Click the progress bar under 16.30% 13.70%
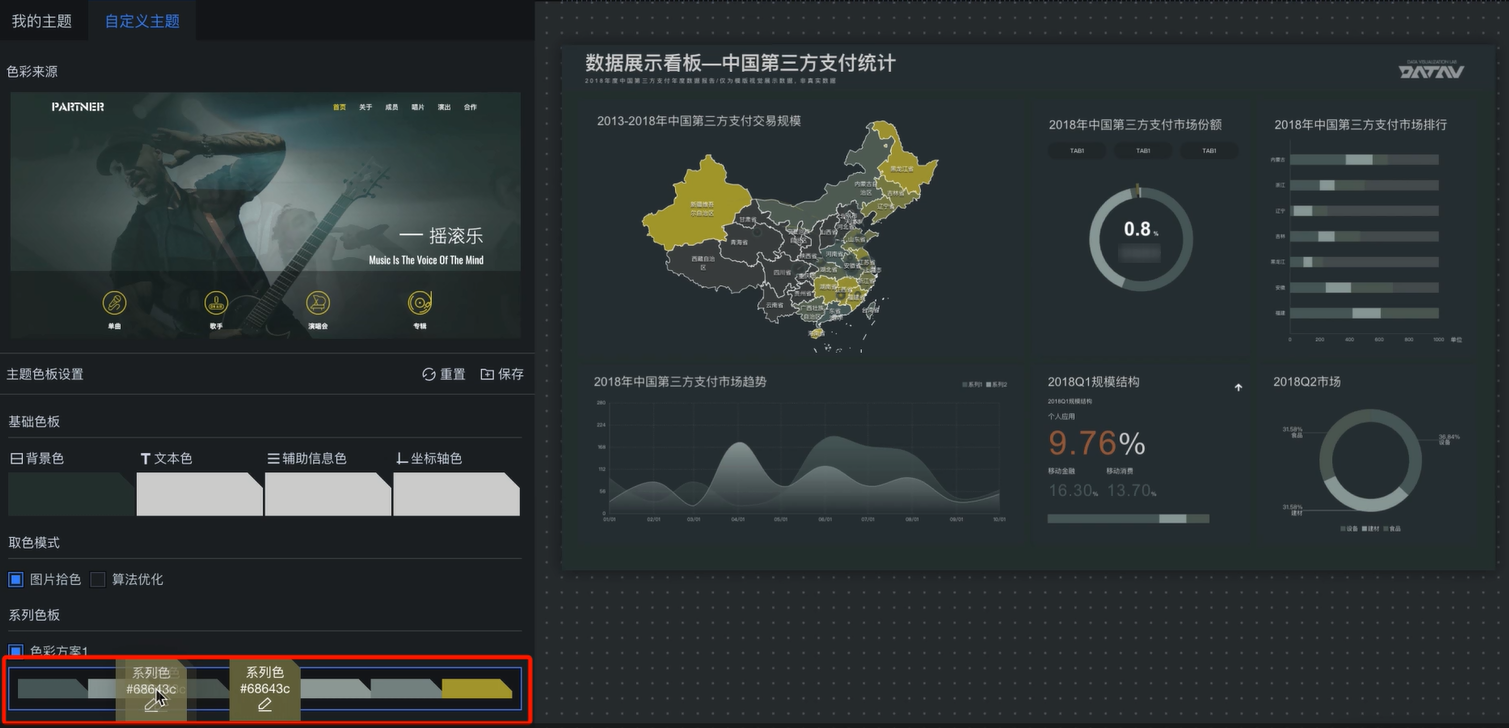 1128,519
